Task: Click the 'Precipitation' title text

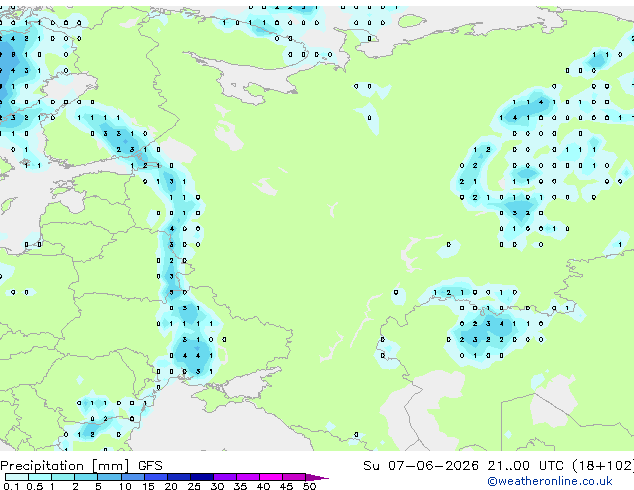Action: tap(42, 466)
